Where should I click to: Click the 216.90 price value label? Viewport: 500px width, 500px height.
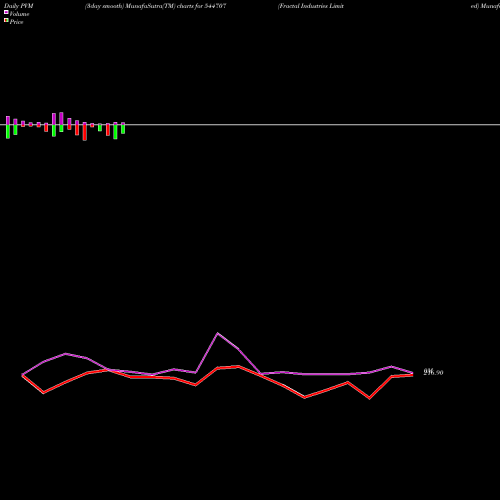[433, 372]
